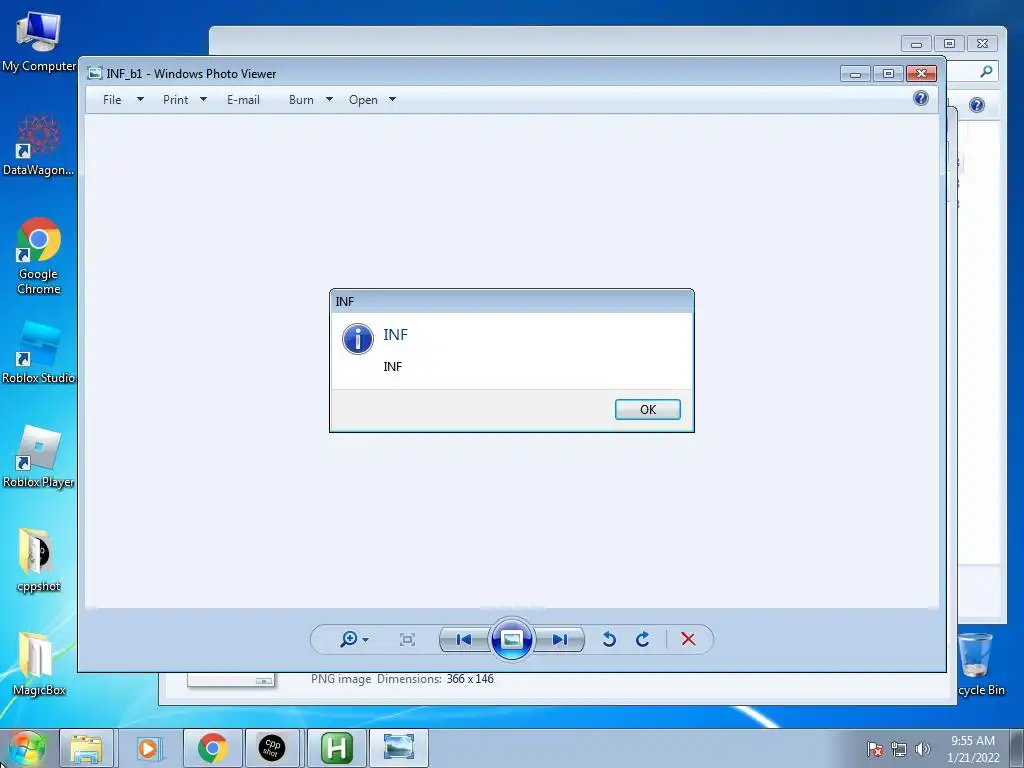Screen dimensions: 1024x768
Task: Click E-mail in the toolbar
Action: coord(243,100)
